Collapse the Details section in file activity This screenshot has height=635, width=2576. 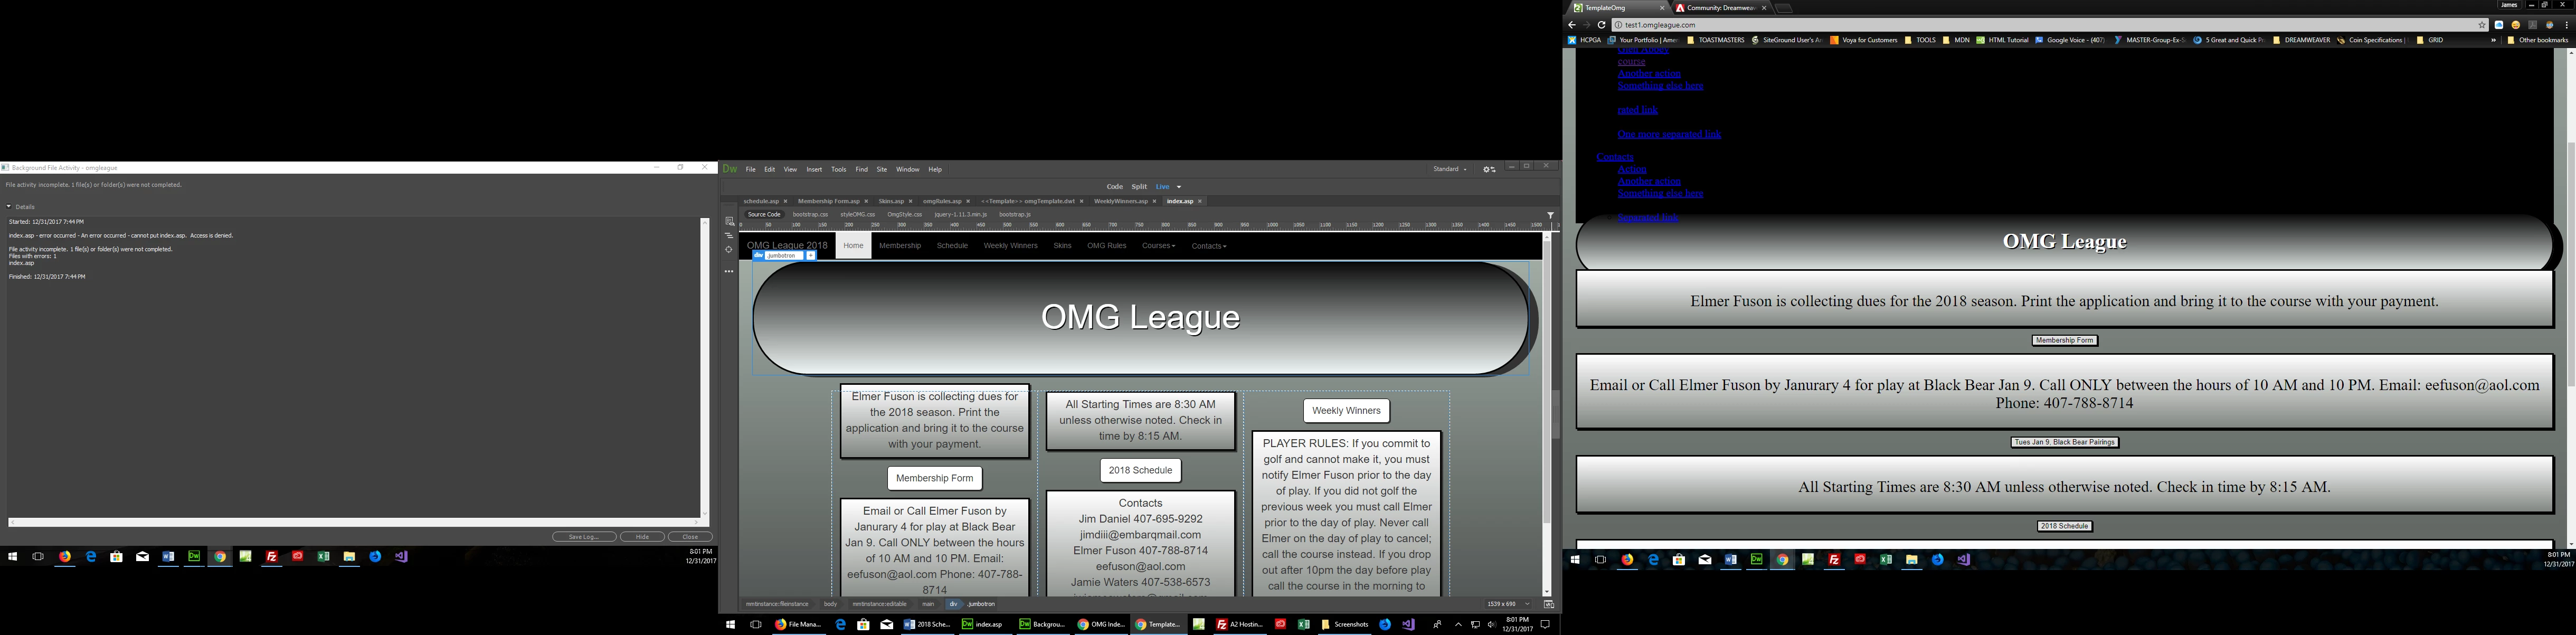9,207
